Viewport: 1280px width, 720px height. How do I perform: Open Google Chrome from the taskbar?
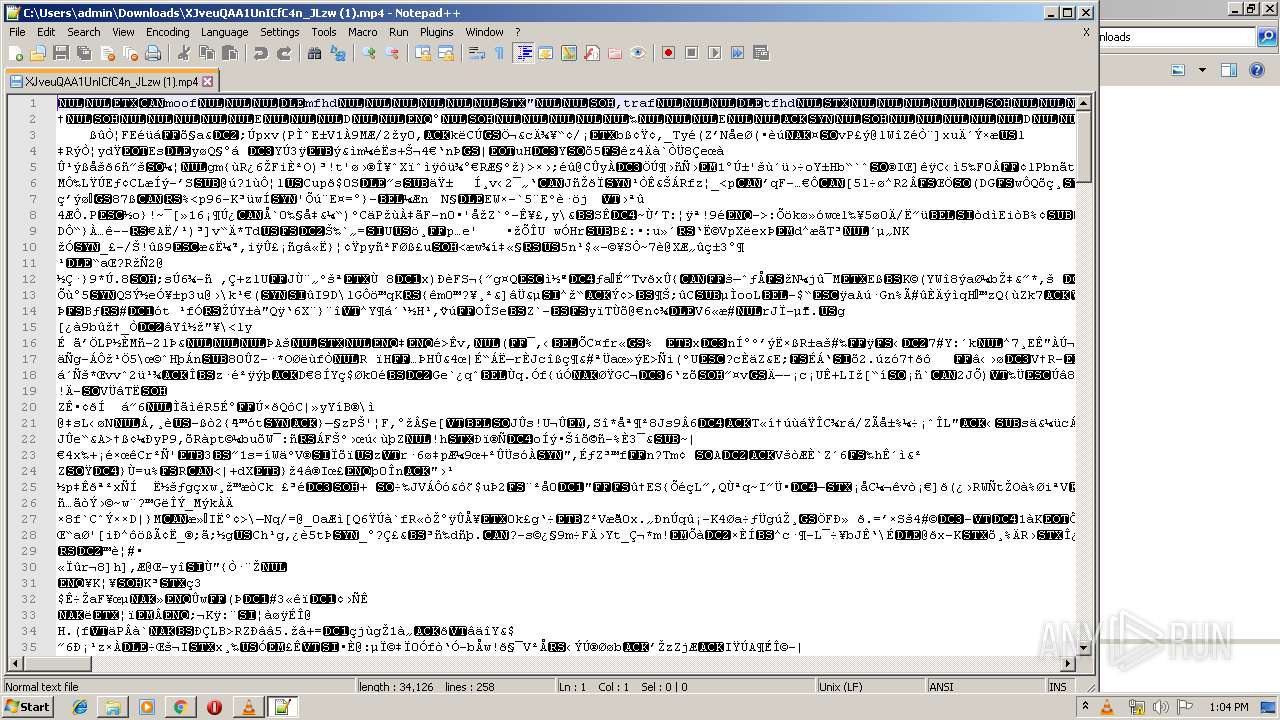pos(180,707)
